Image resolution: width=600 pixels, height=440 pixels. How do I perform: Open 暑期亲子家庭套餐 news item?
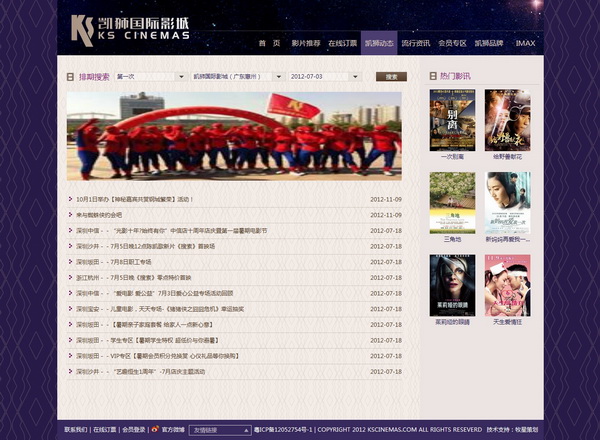coord(145,325)
